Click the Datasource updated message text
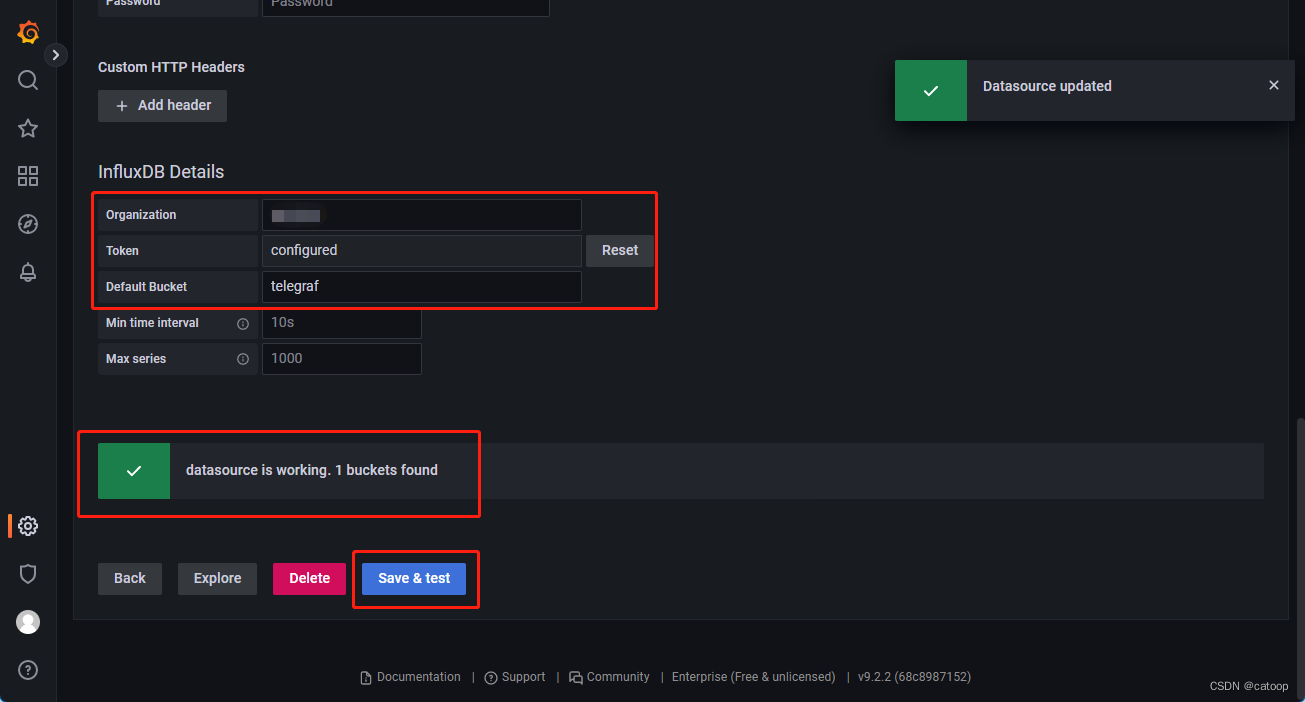This screenshot has height=702, width=1305. click(1047, 86)
